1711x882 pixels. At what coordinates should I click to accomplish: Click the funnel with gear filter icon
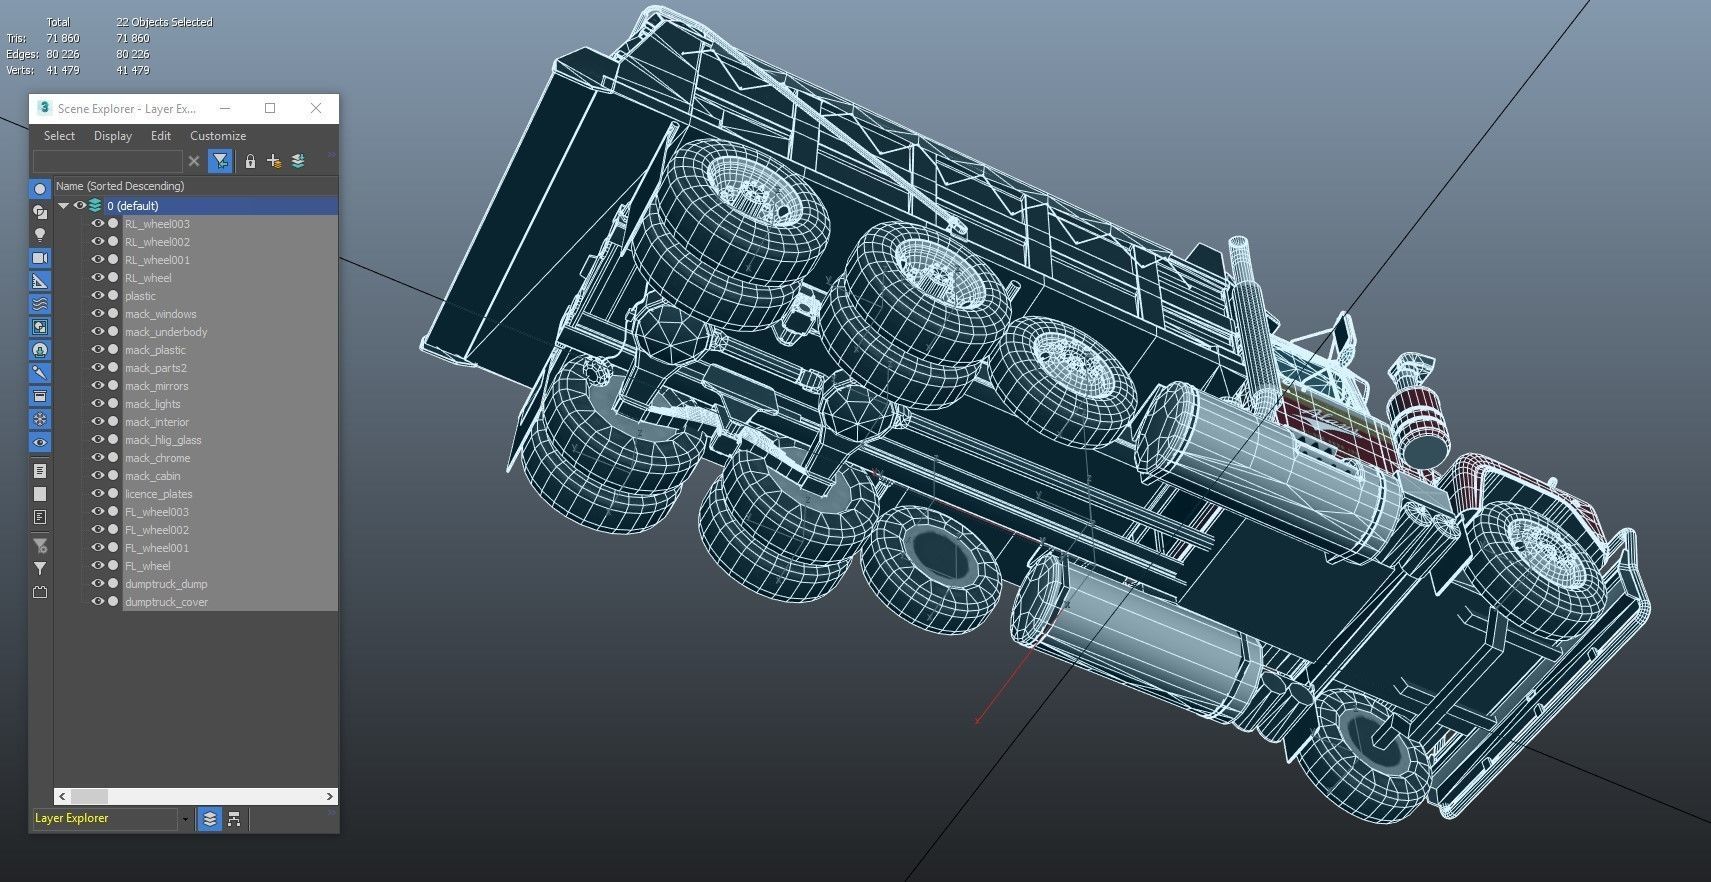[x=40, y=546]
